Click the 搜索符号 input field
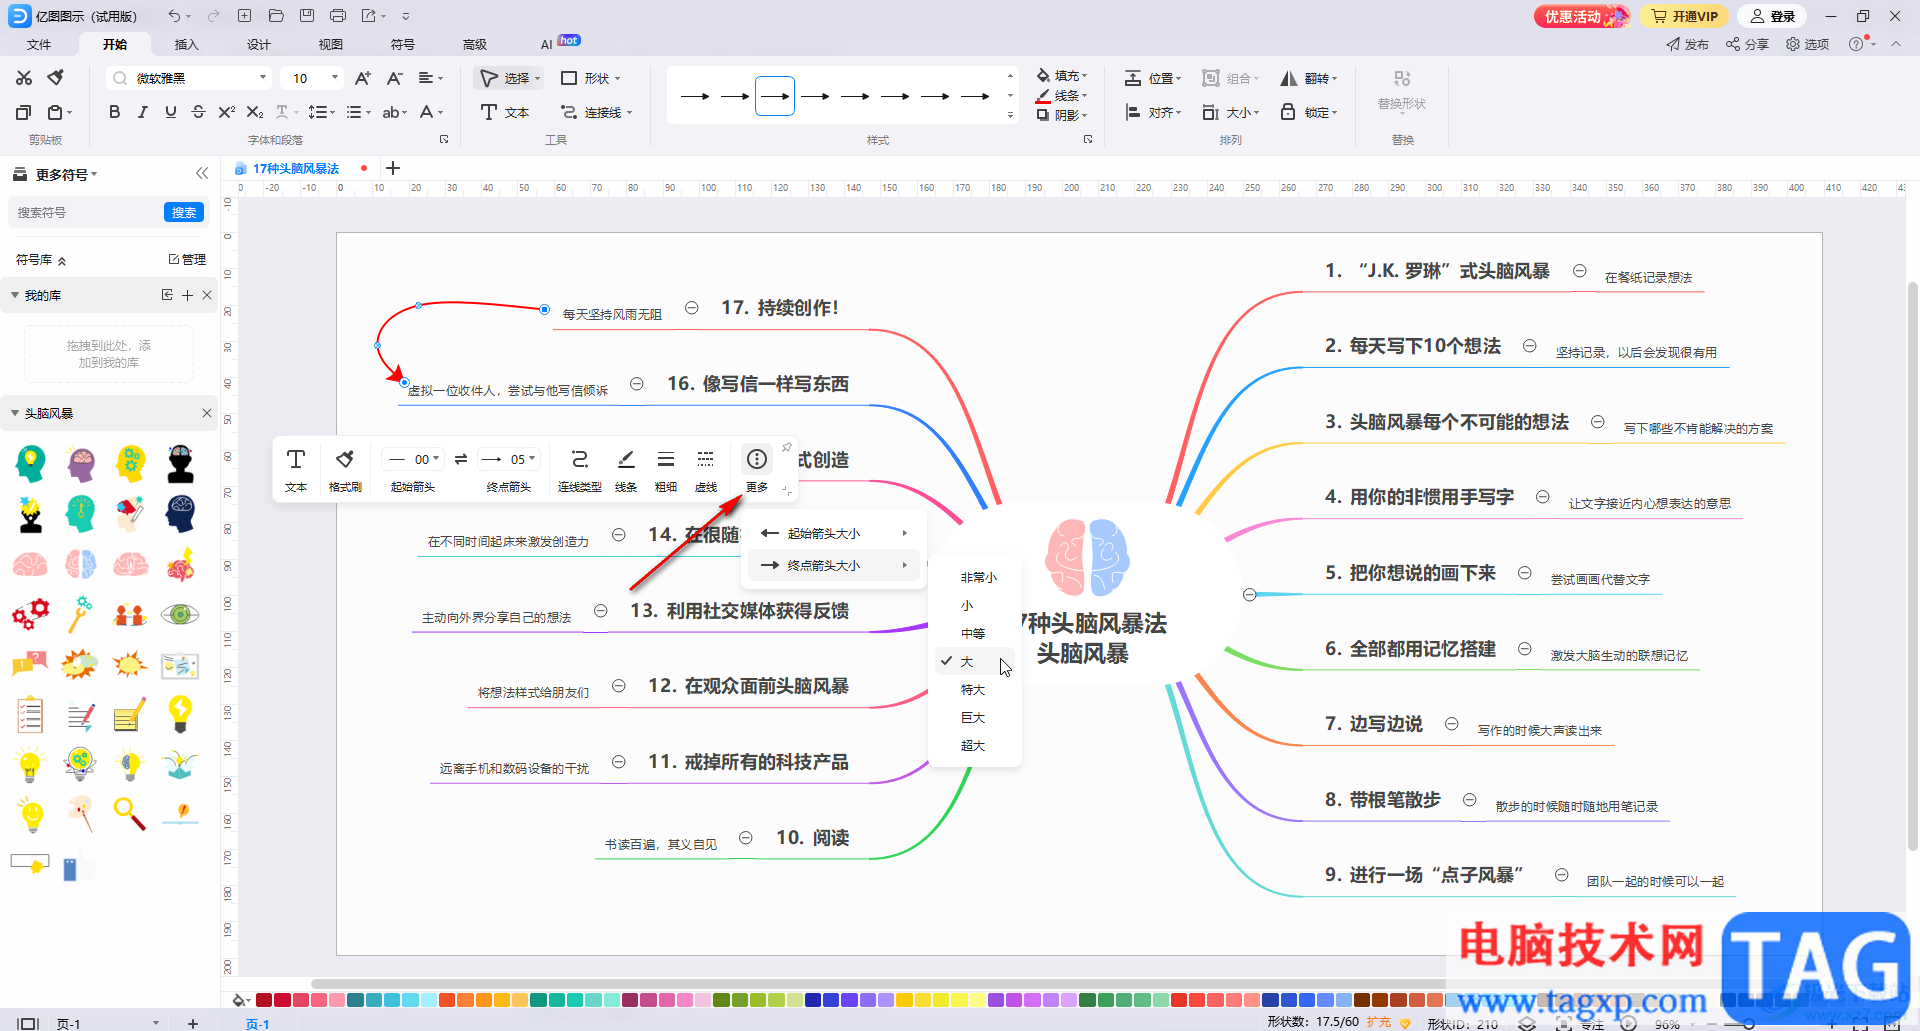 (85, 212)
